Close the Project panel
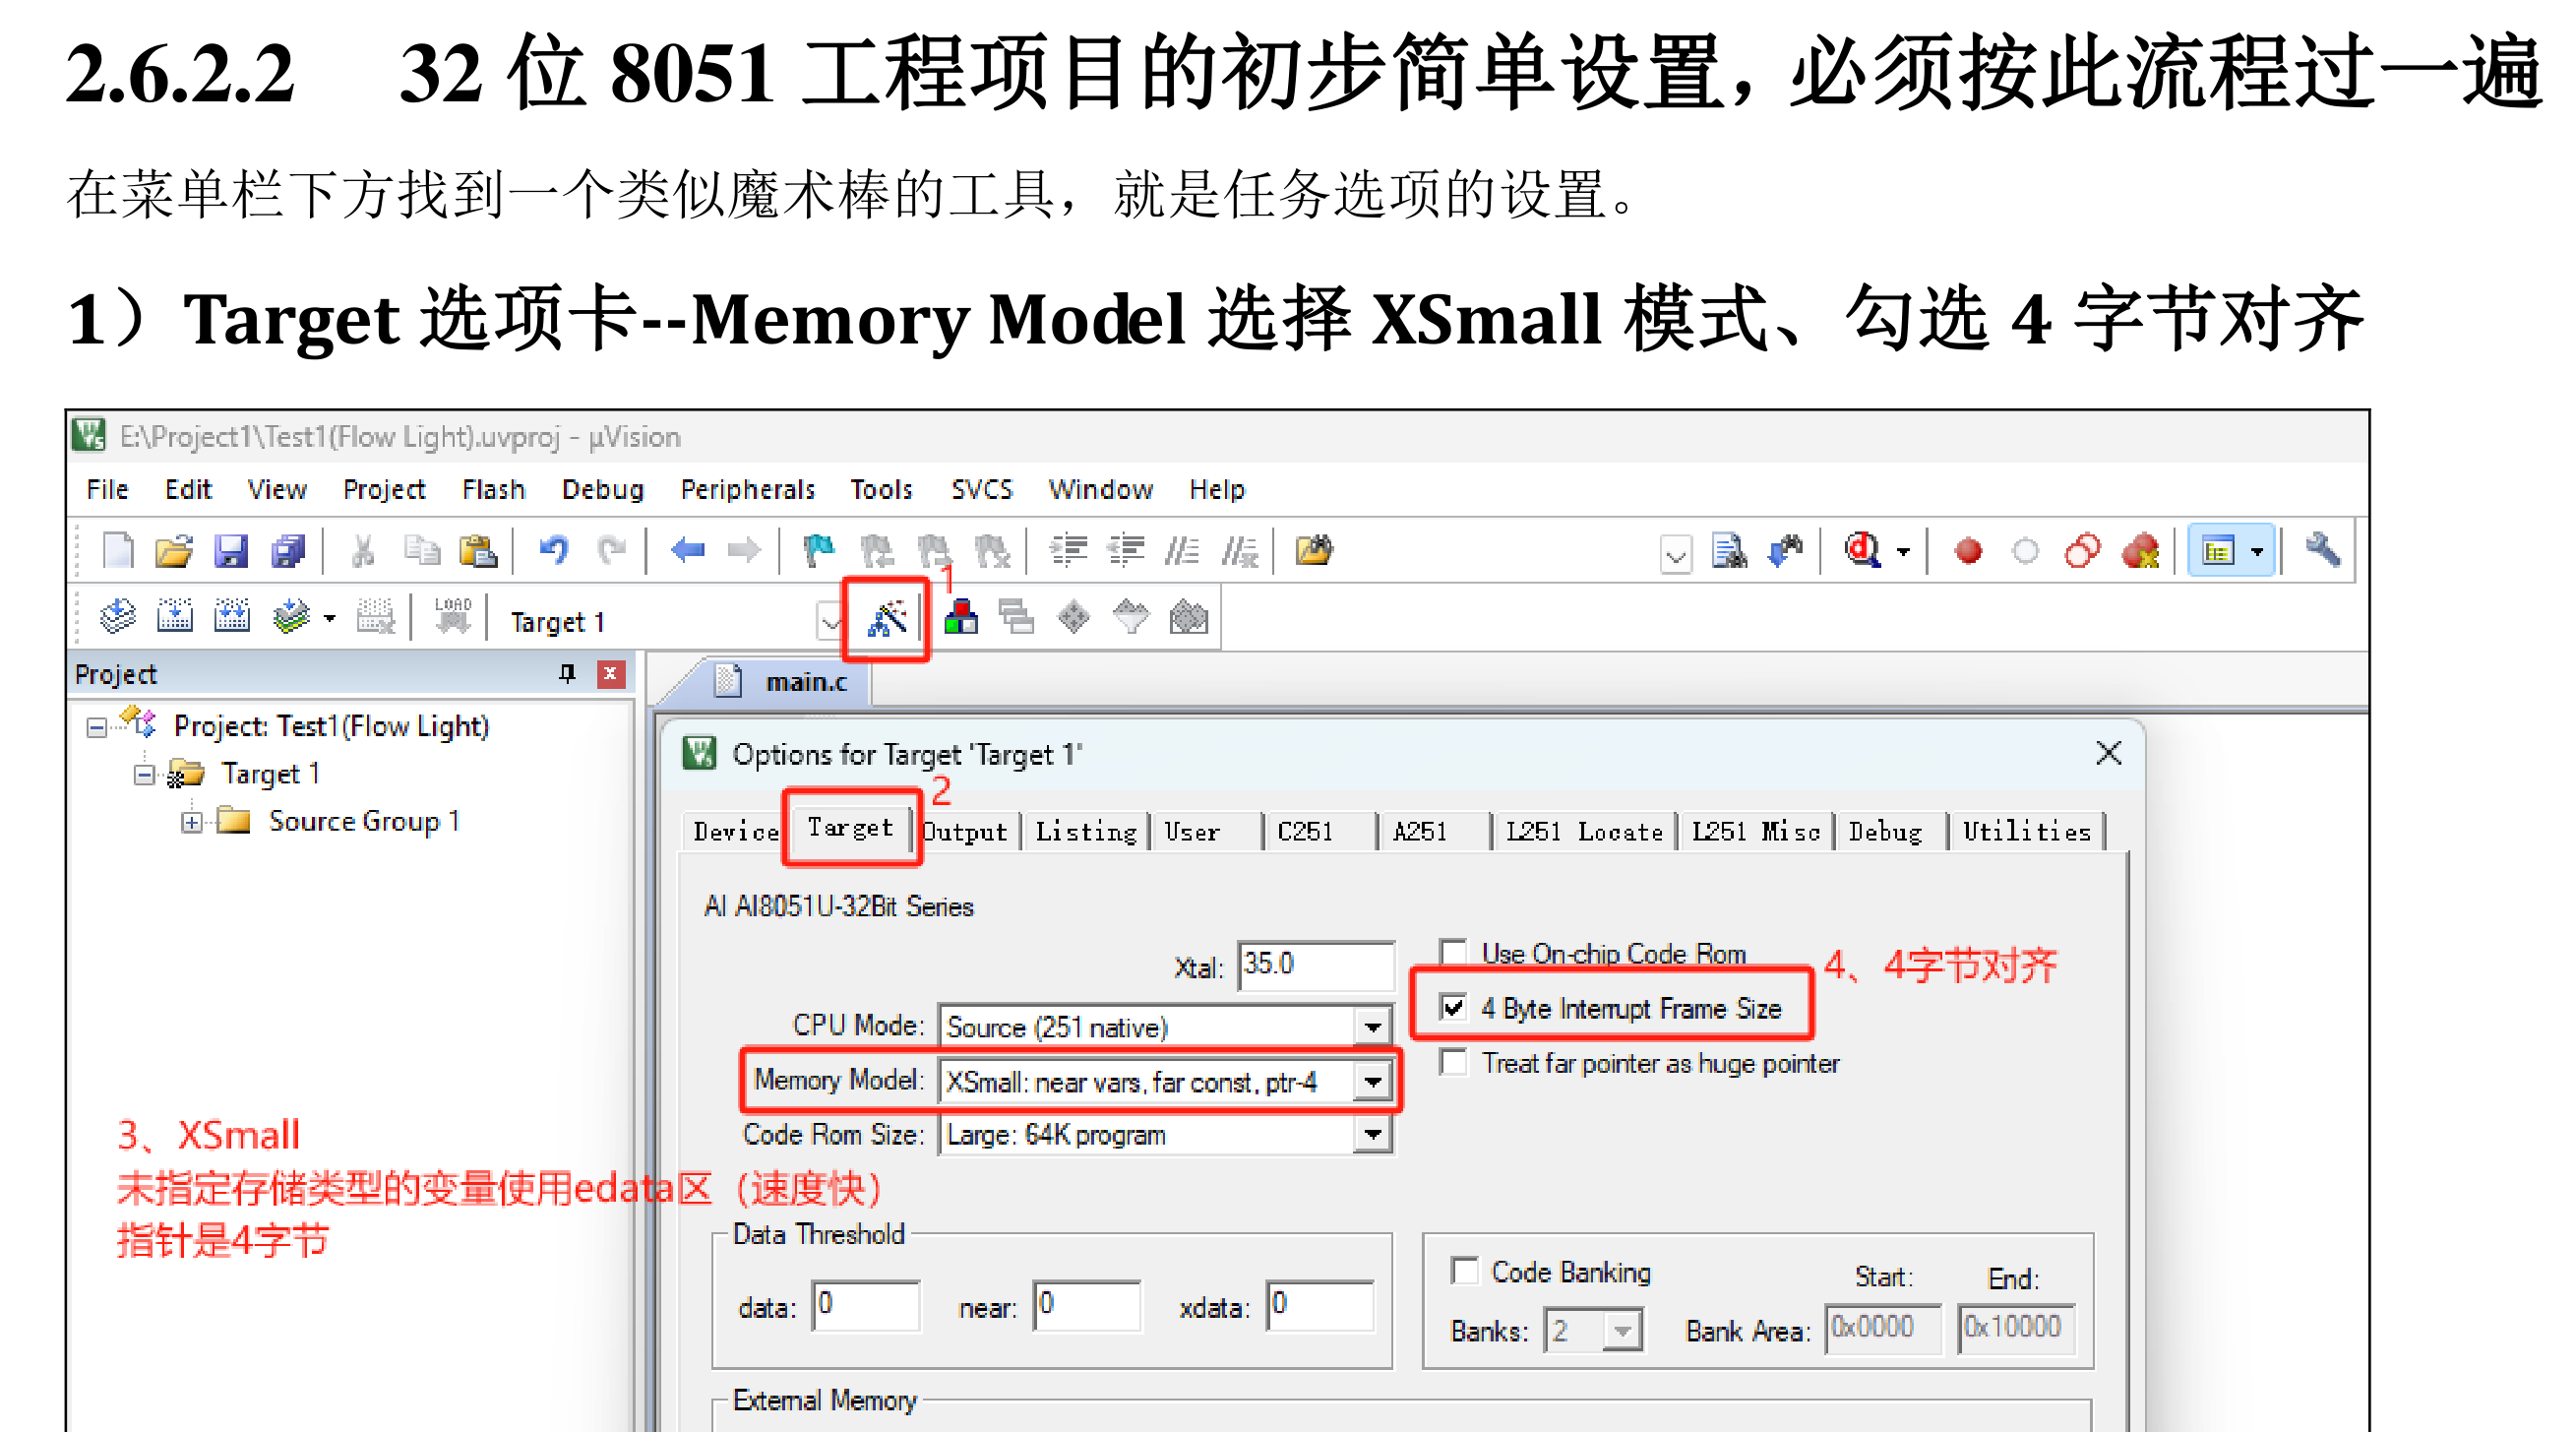Screen dimensions: 2576x1432 tap(610, 673)
